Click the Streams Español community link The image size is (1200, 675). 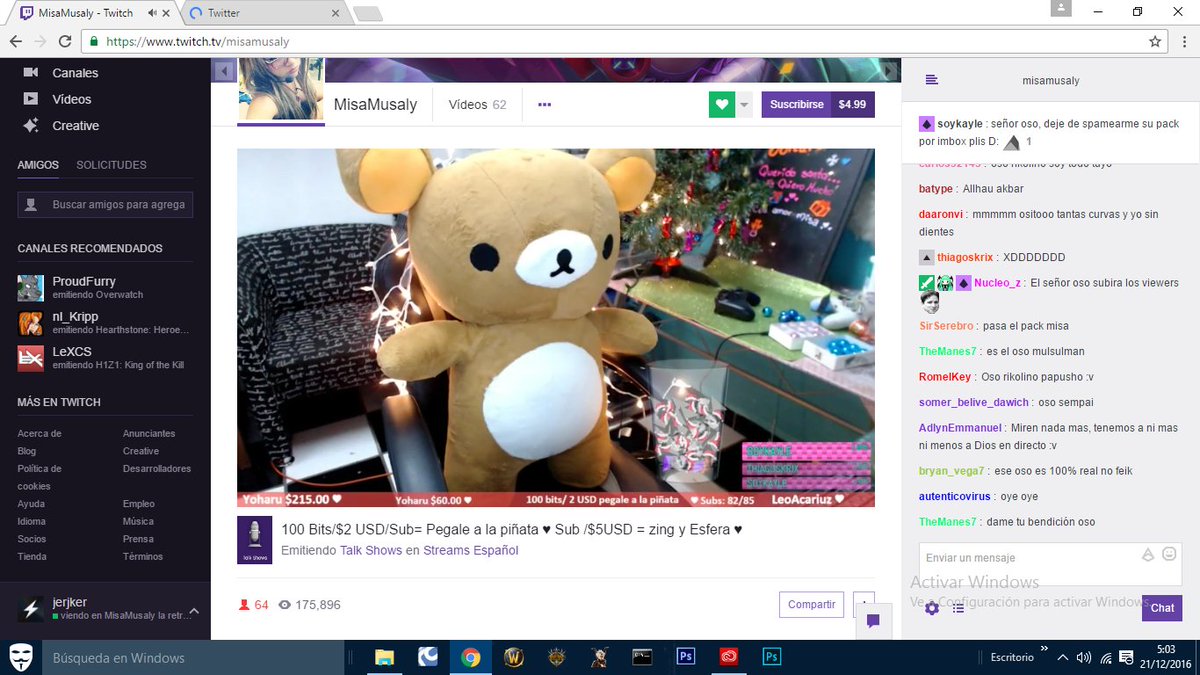470,550
